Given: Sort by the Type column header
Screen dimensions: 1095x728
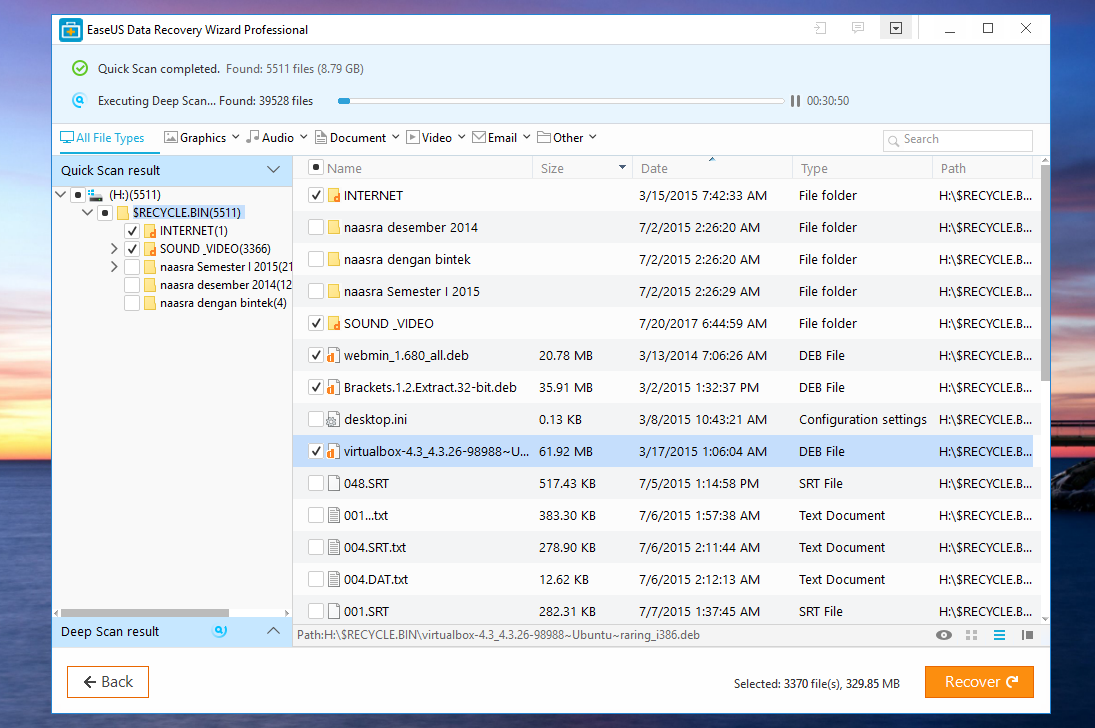Looking at the screenshot, I should coord(862,168).
